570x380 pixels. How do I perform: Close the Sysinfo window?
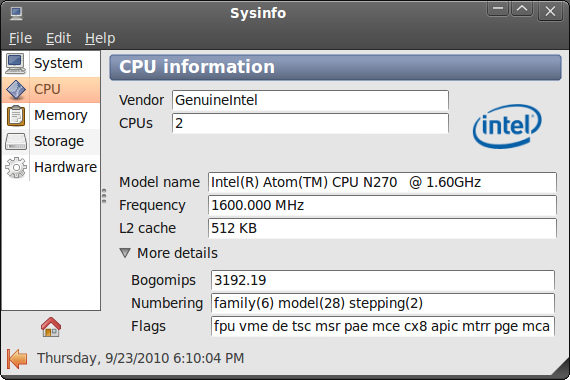pos(550,11)
